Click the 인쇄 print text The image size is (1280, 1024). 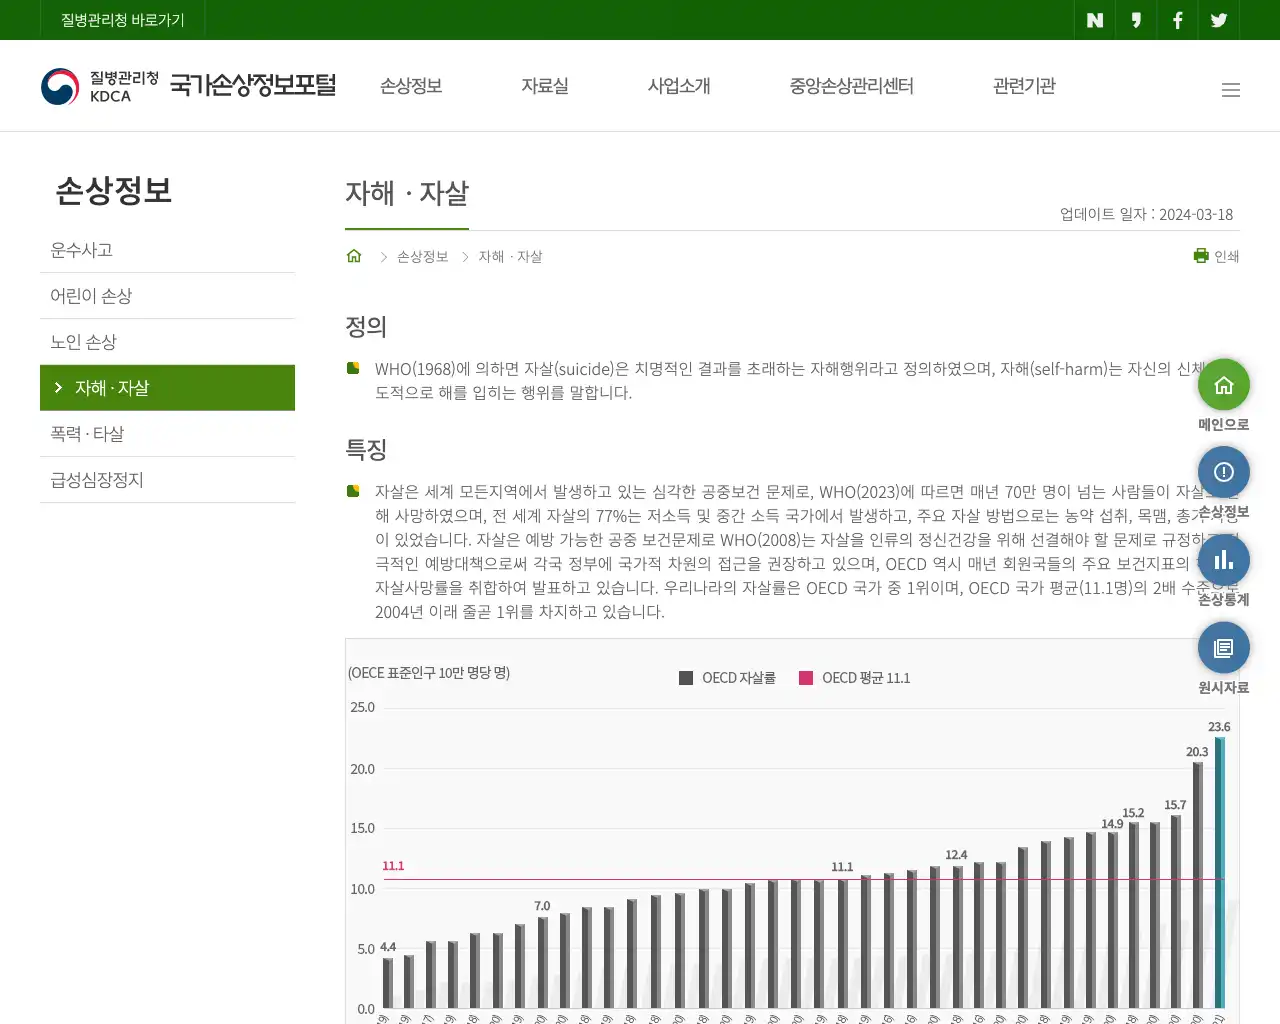point(1227,257)
